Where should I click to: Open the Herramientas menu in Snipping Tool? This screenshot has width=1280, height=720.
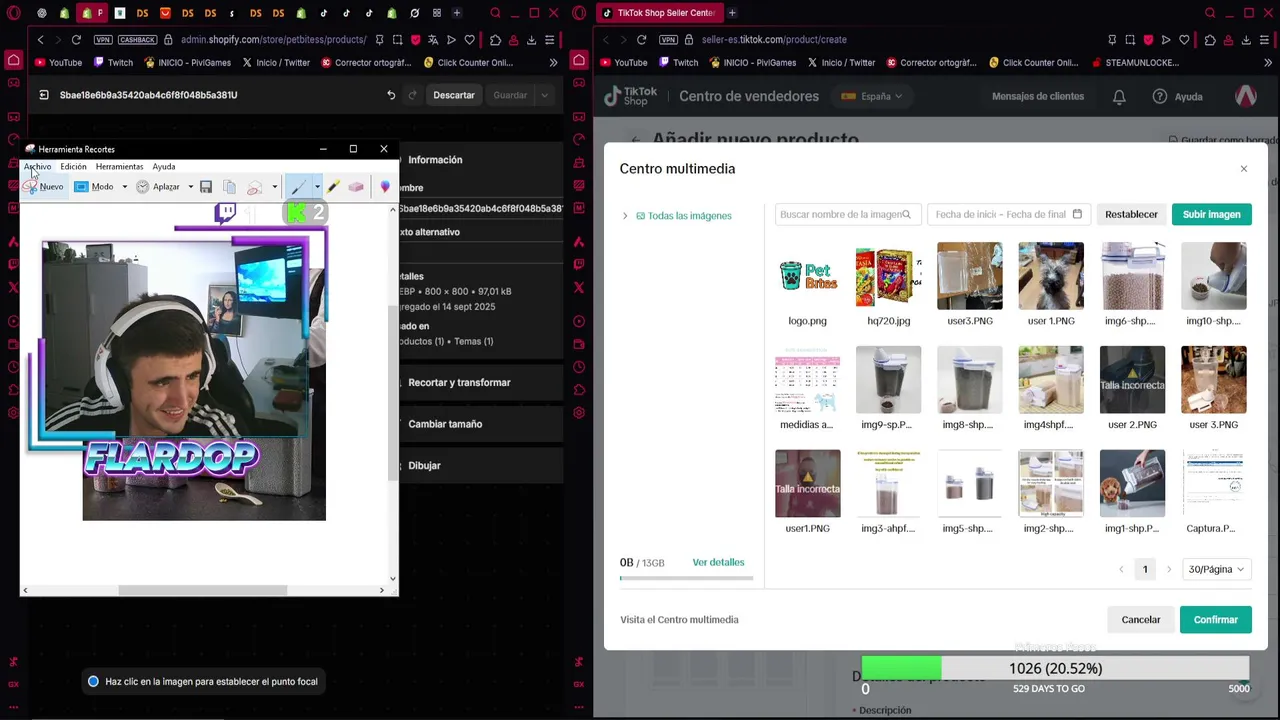119,167
